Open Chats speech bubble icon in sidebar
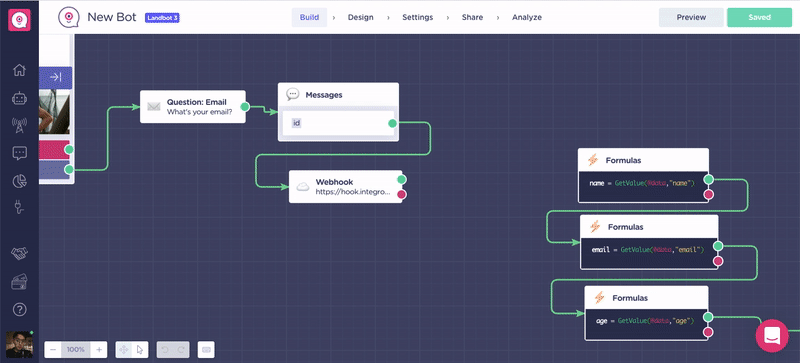This screenshot has height=363, width=800. point(19,153)
